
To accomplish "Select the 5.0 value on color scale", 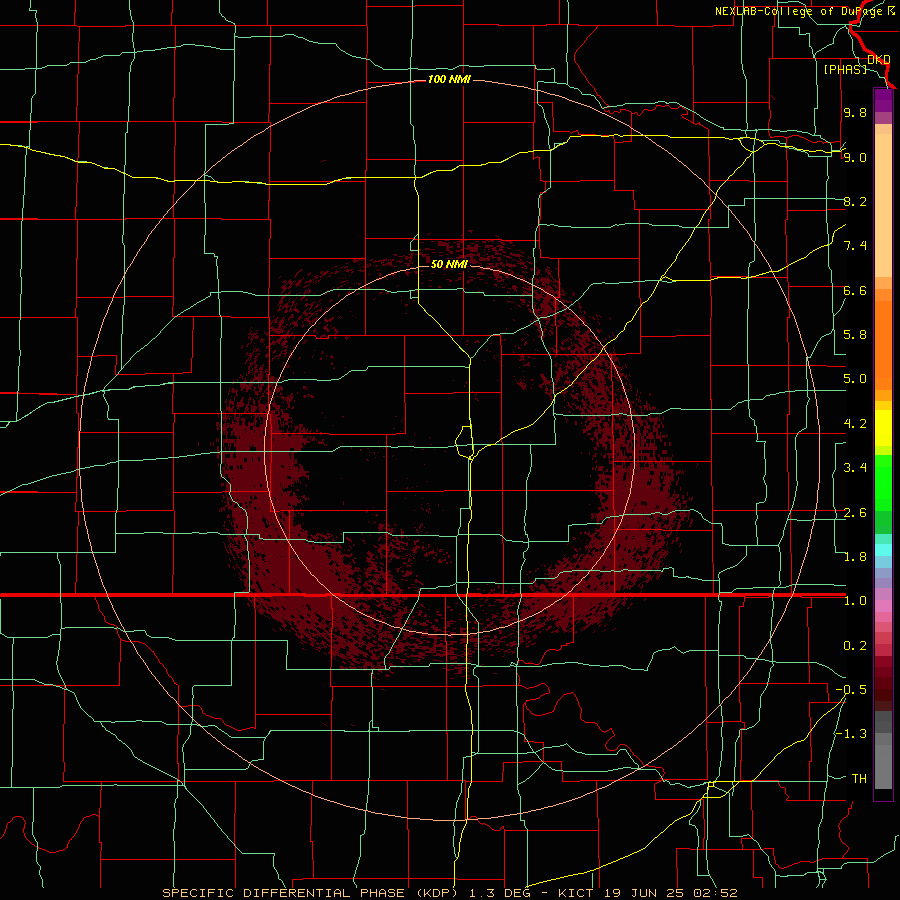I will (x=855, y=379).
